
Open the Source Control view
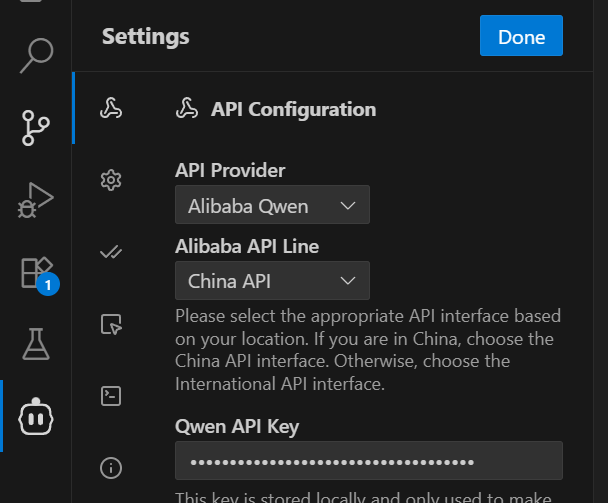[36, 128]
